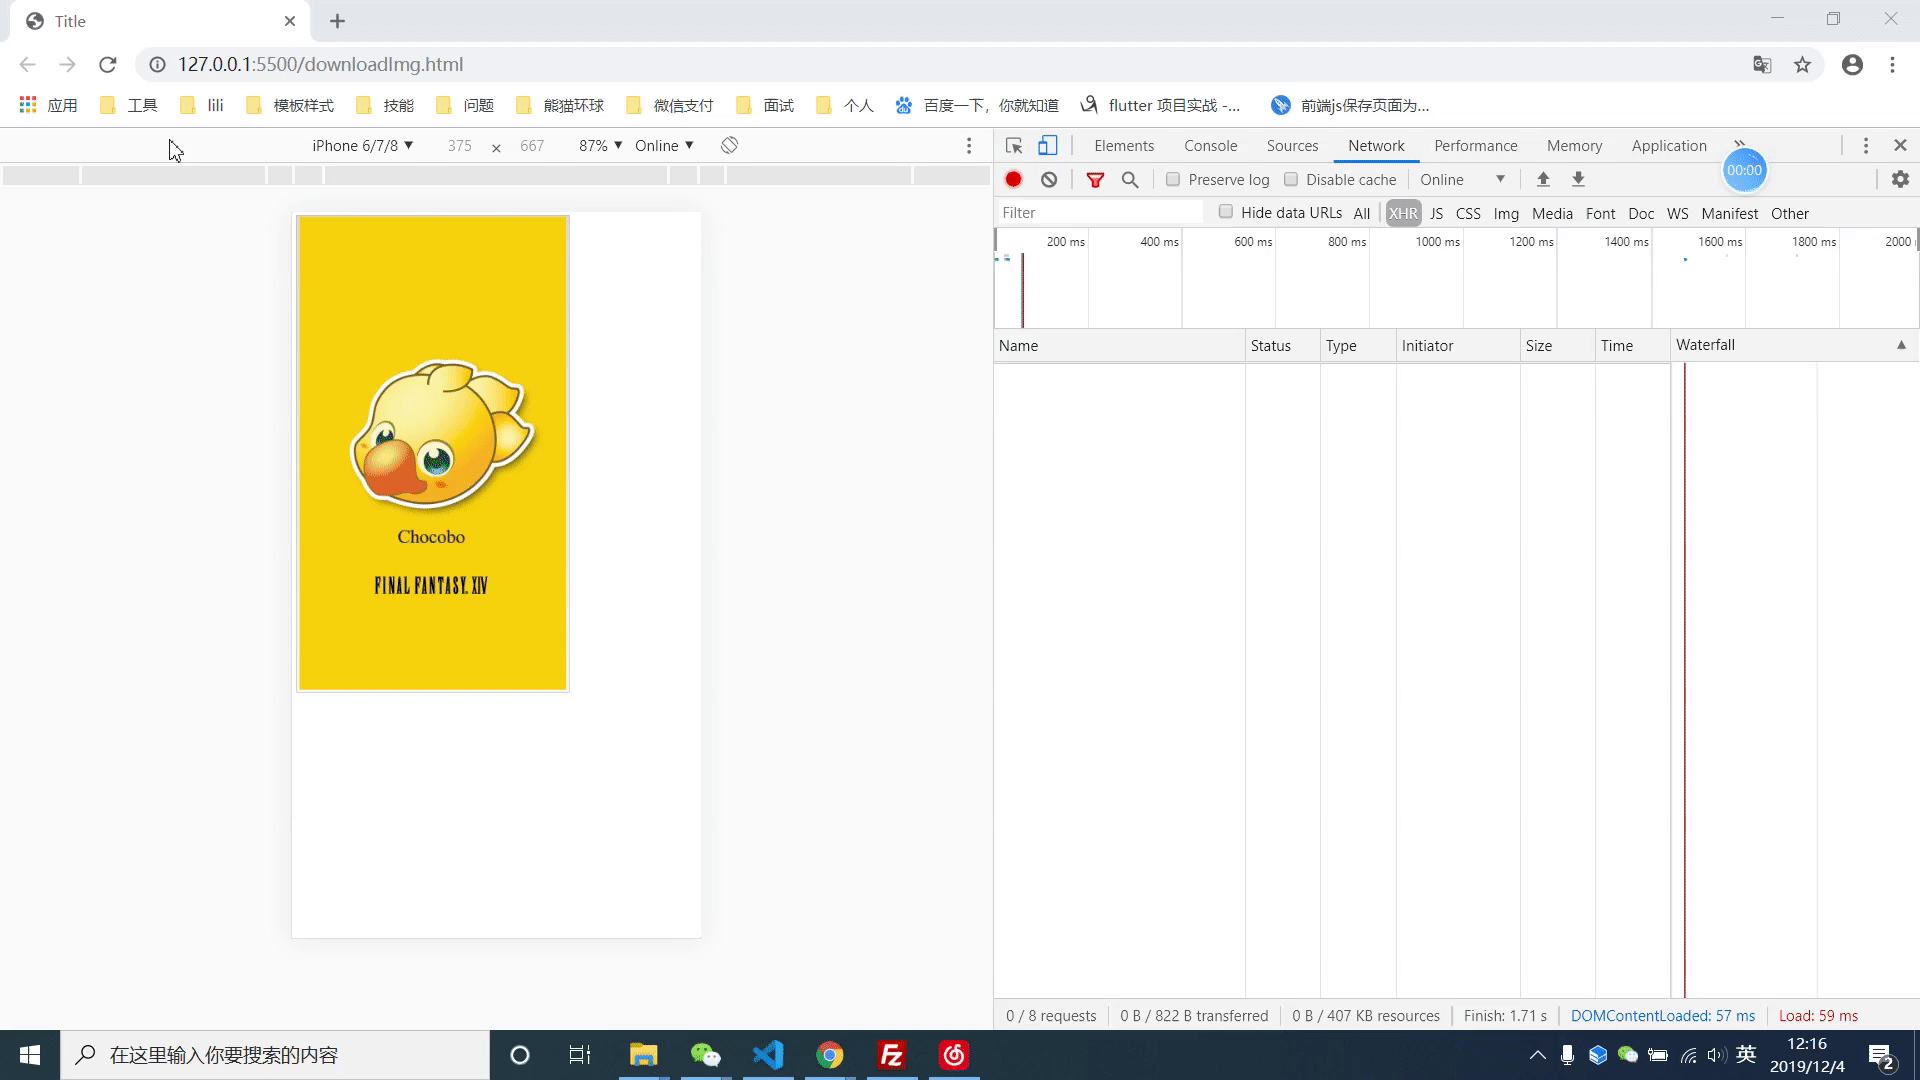Expand the zoom level 87% dropdown
The image size is (1920, 1080).
point(600,145)
